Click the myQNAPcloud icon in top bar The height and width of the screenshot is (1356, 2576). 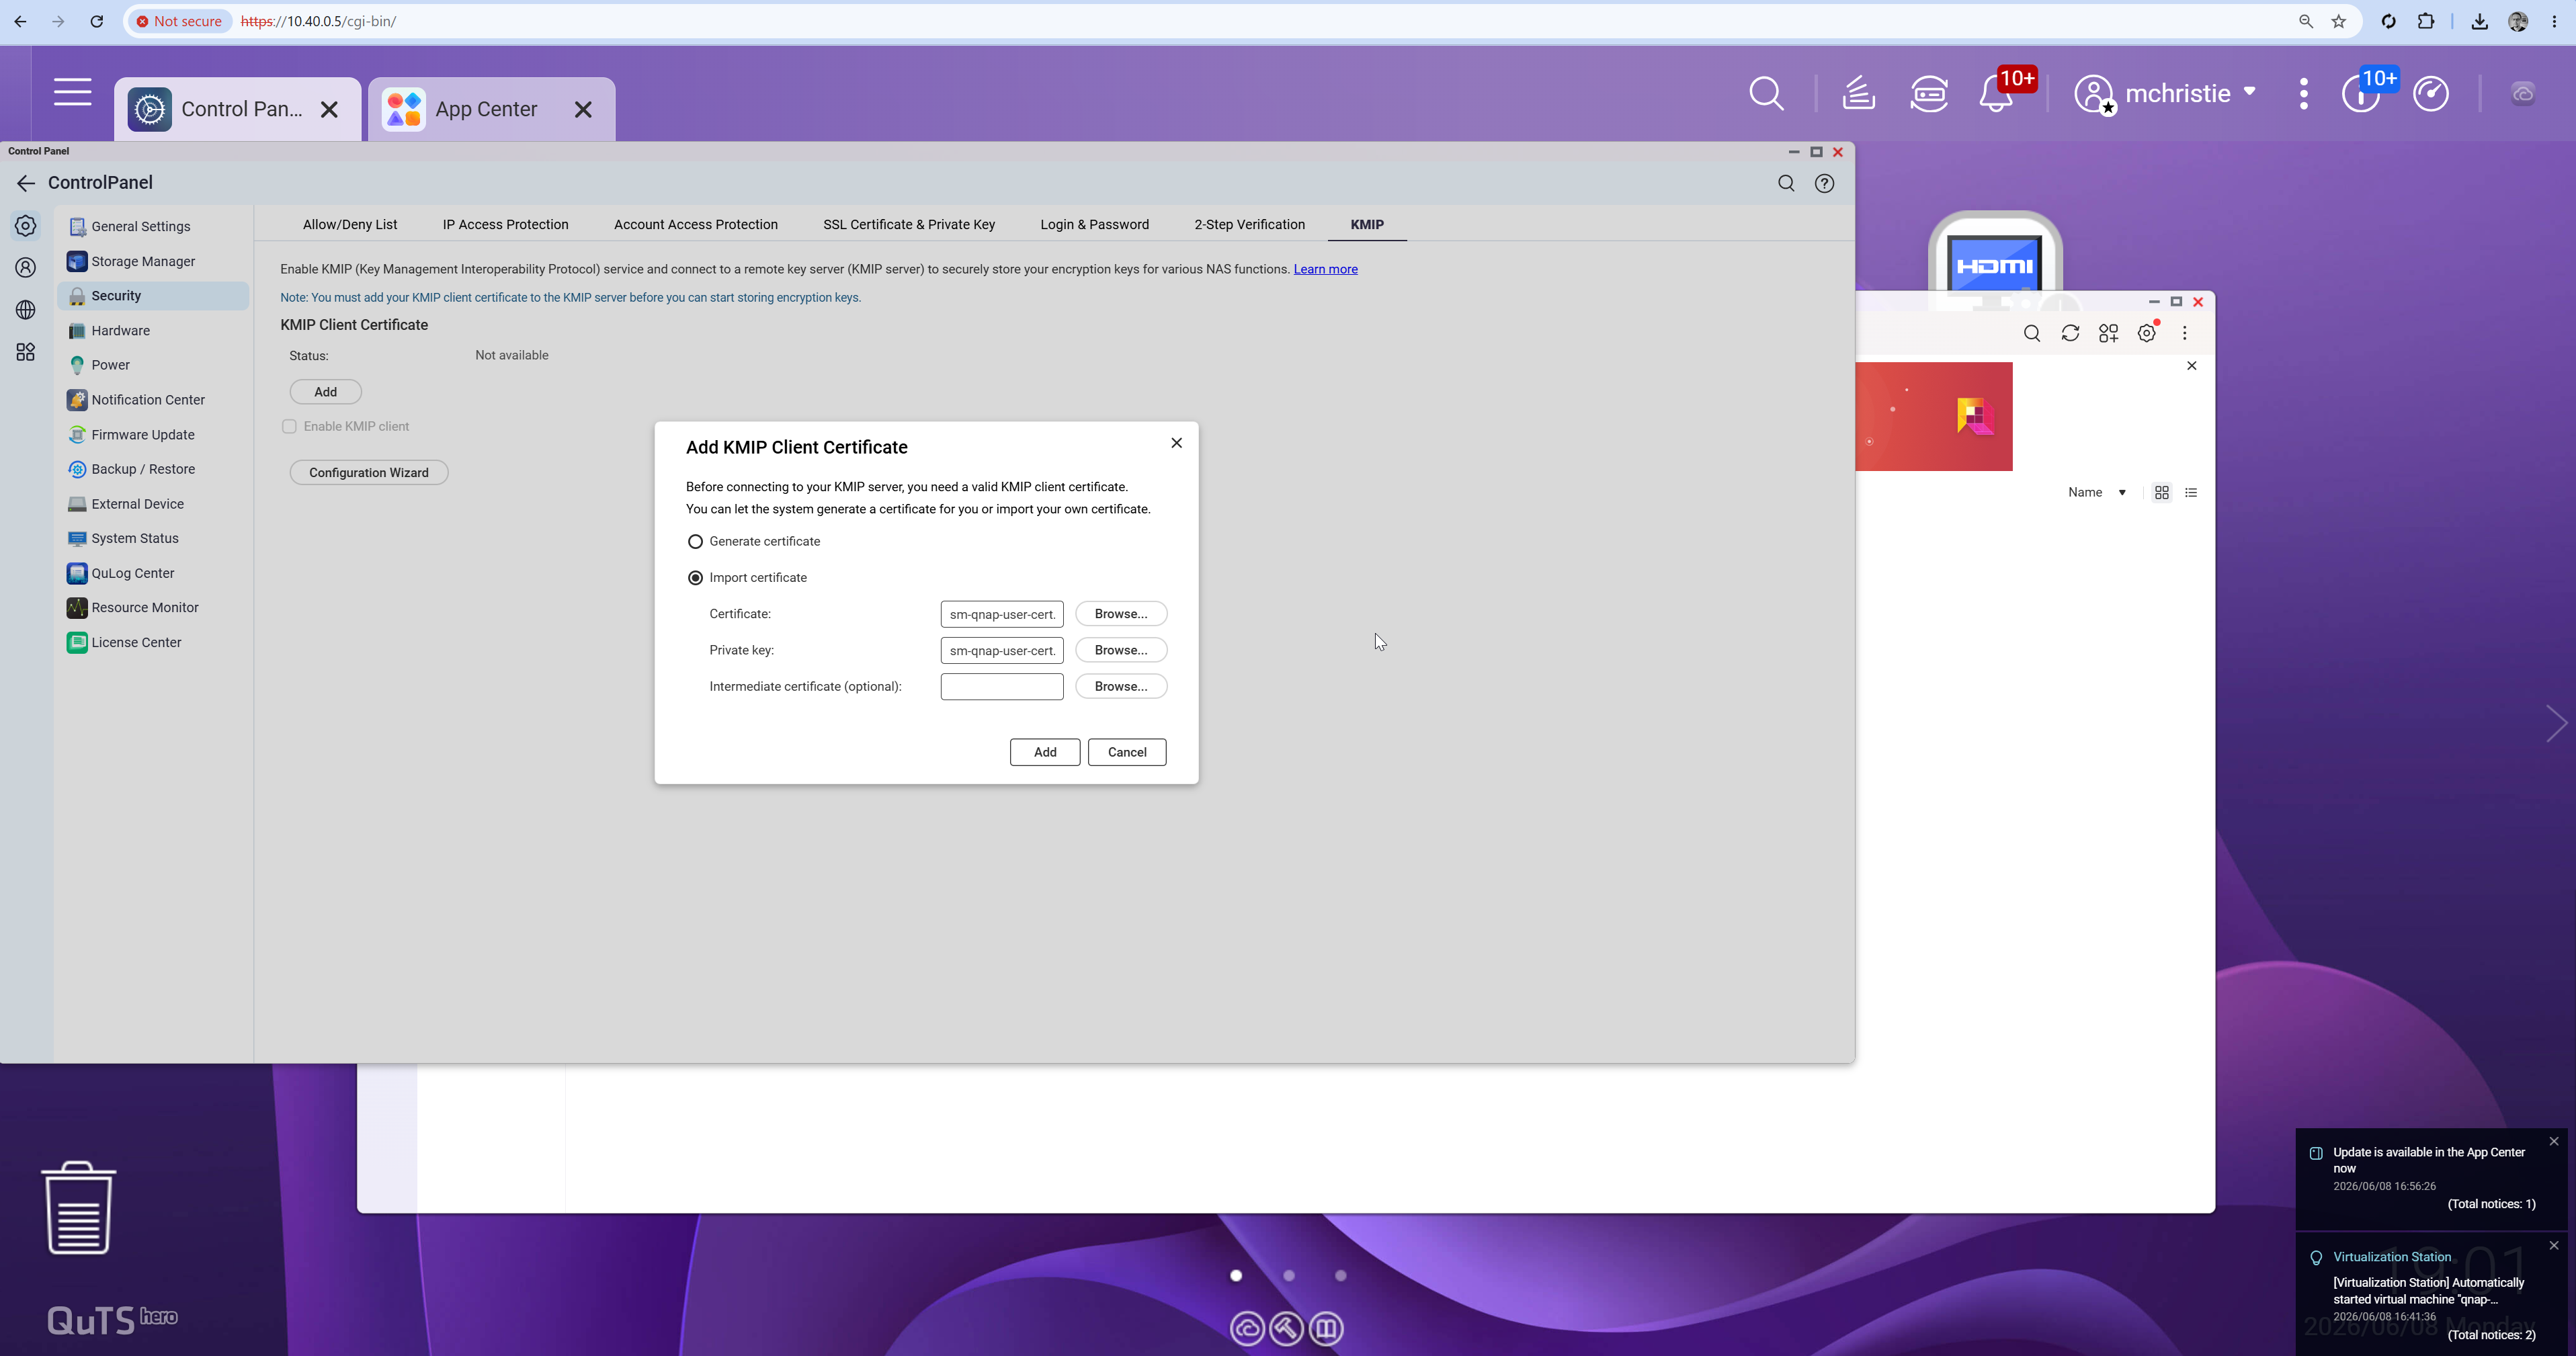[2523, 93]
